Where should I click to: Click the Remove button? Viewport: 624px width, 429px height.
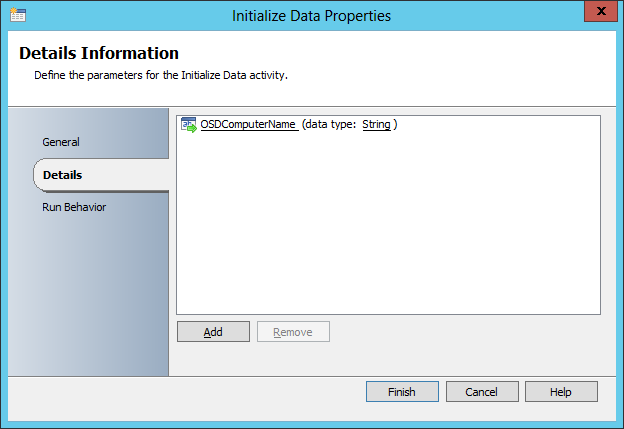click(x=293, y=332)
